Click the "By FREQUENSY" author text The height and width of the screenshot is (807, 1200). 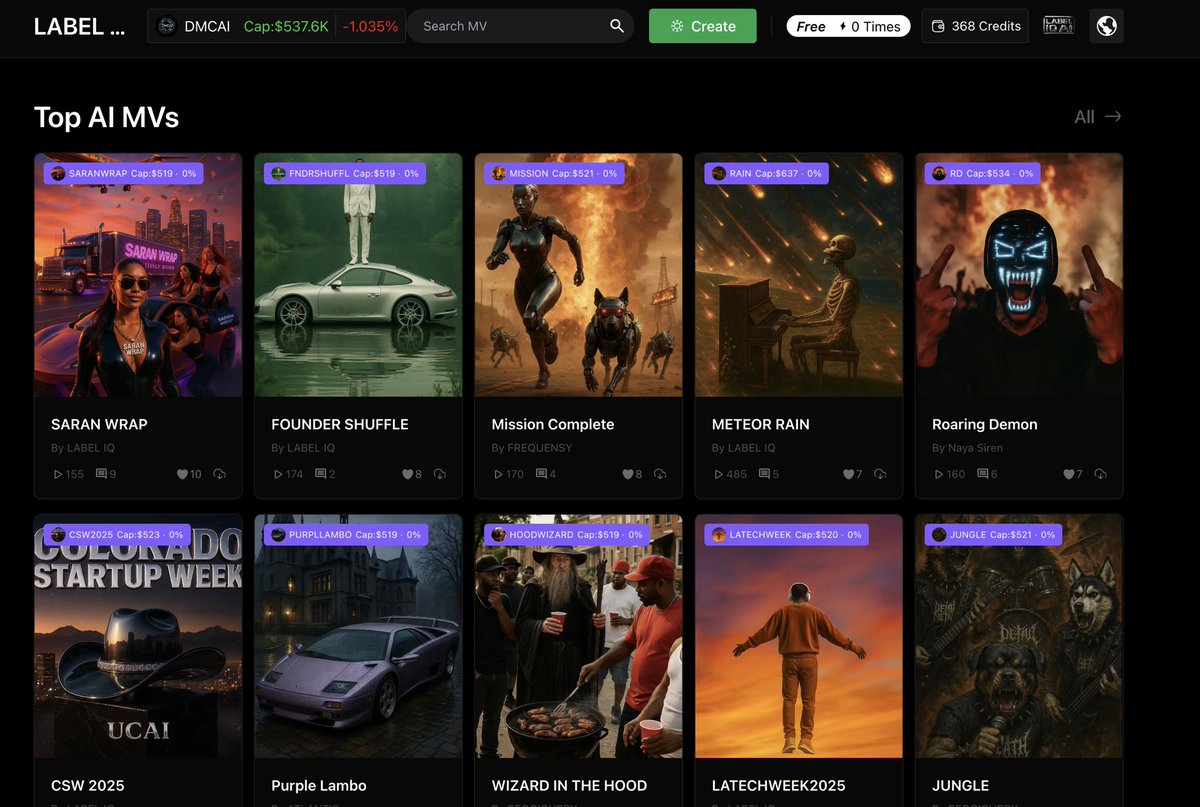point(532,448)
